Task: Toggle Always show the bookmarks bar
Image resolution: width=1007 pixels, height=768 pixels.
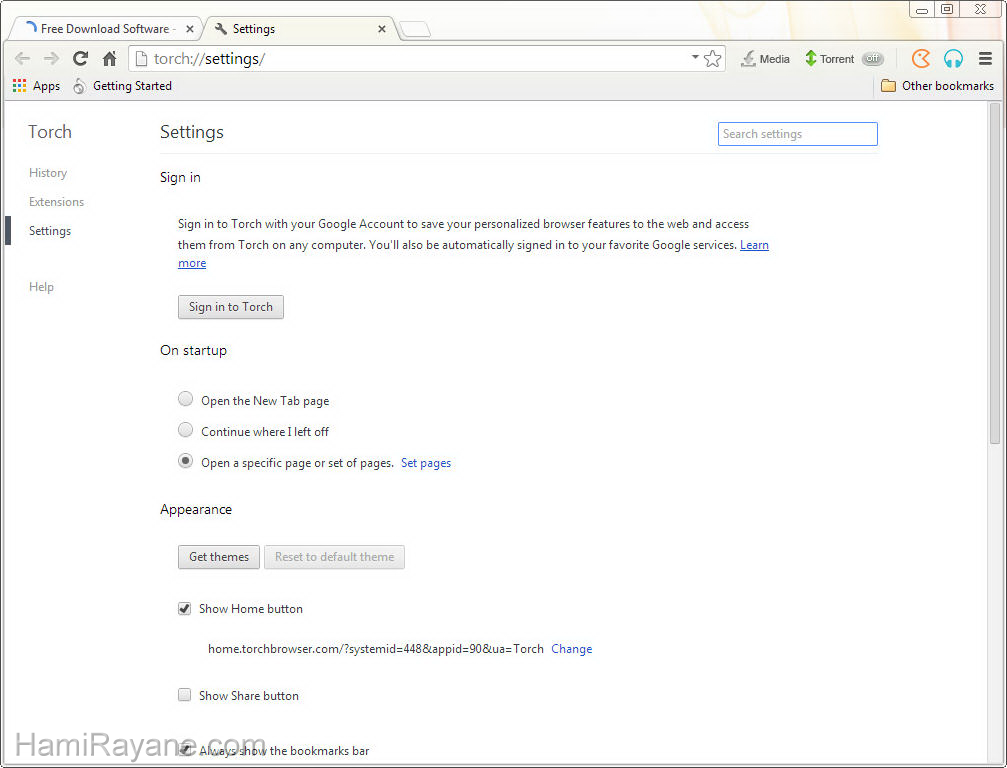Action: click(184, 749)
